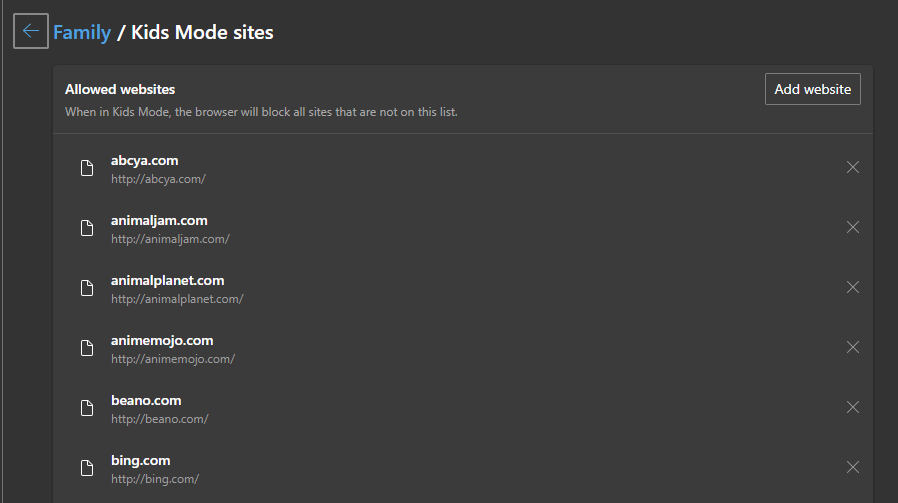Remove animaljam.com from allowed websites
The height and width of the screenshot is (503, 898).
pos(853,227)
